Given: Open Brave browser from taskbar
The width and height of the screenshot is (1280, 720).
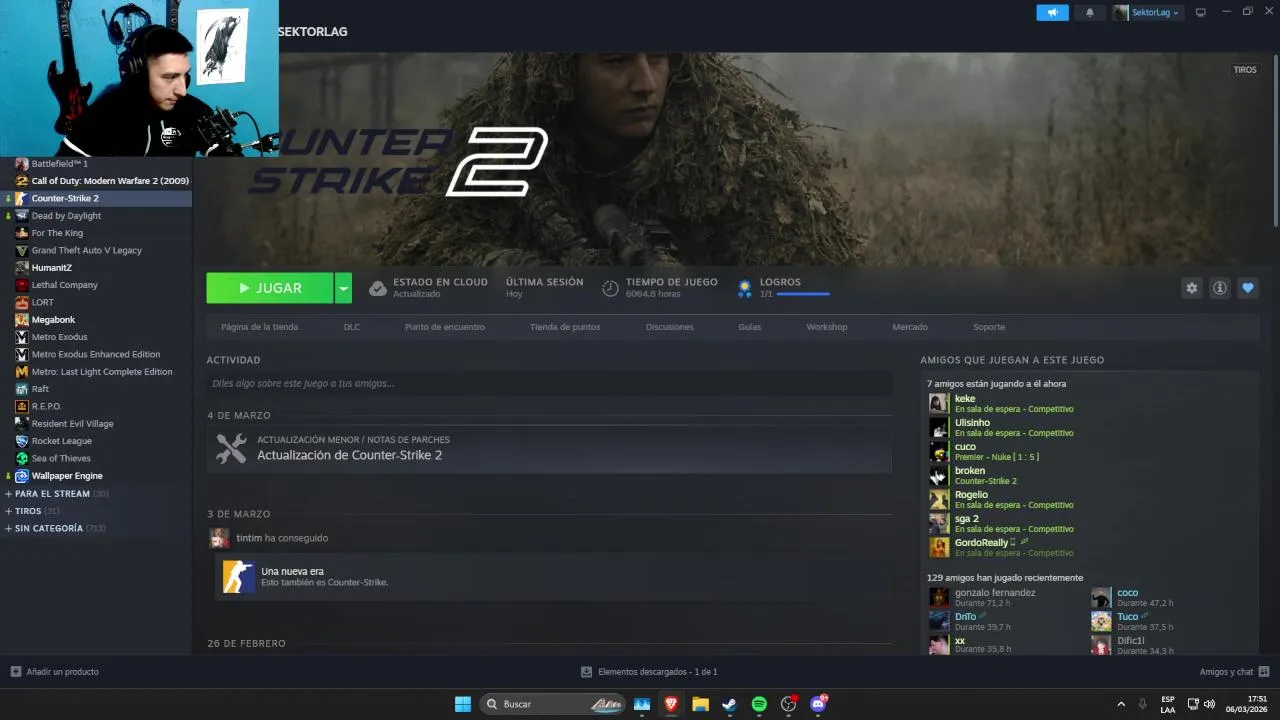Looking at the screenshot, I should [x=671, y=704].
